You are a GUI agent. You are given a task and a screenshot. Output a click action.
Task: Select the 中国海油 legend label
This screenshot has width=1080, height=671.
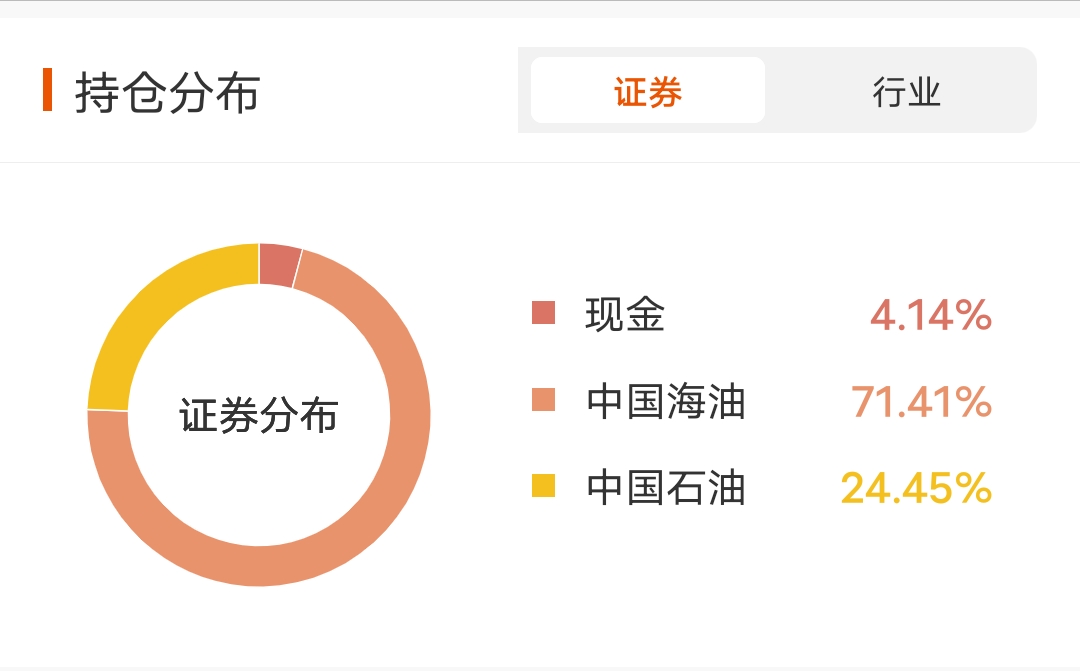[666, 401]
